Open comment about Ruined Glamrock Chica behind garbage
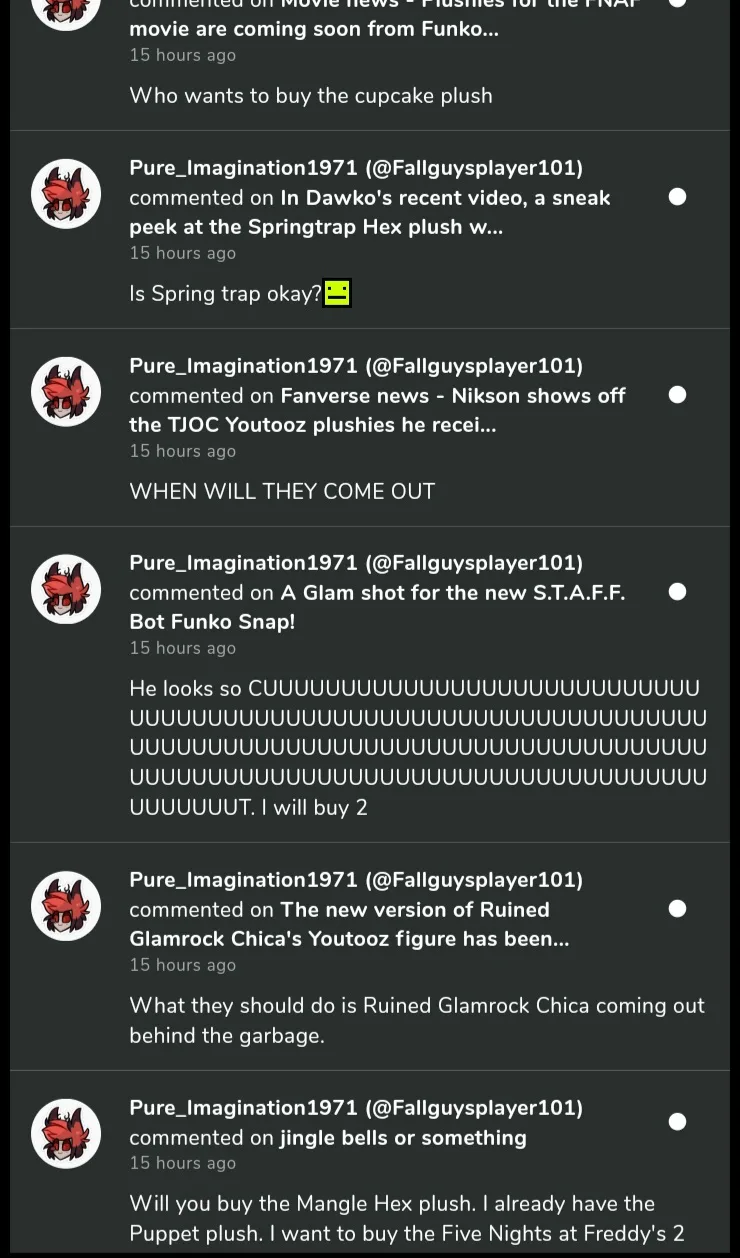Viewport: 740px width, 1258px height. pos(417,1020)
